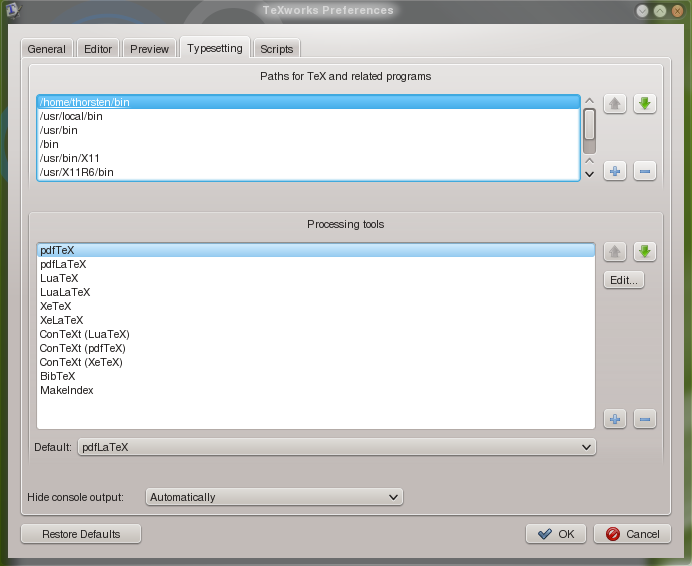This screenshot has height=566, width=692.
Task: Select MakeIndex processing tool
Action: [x=316, y=390]
